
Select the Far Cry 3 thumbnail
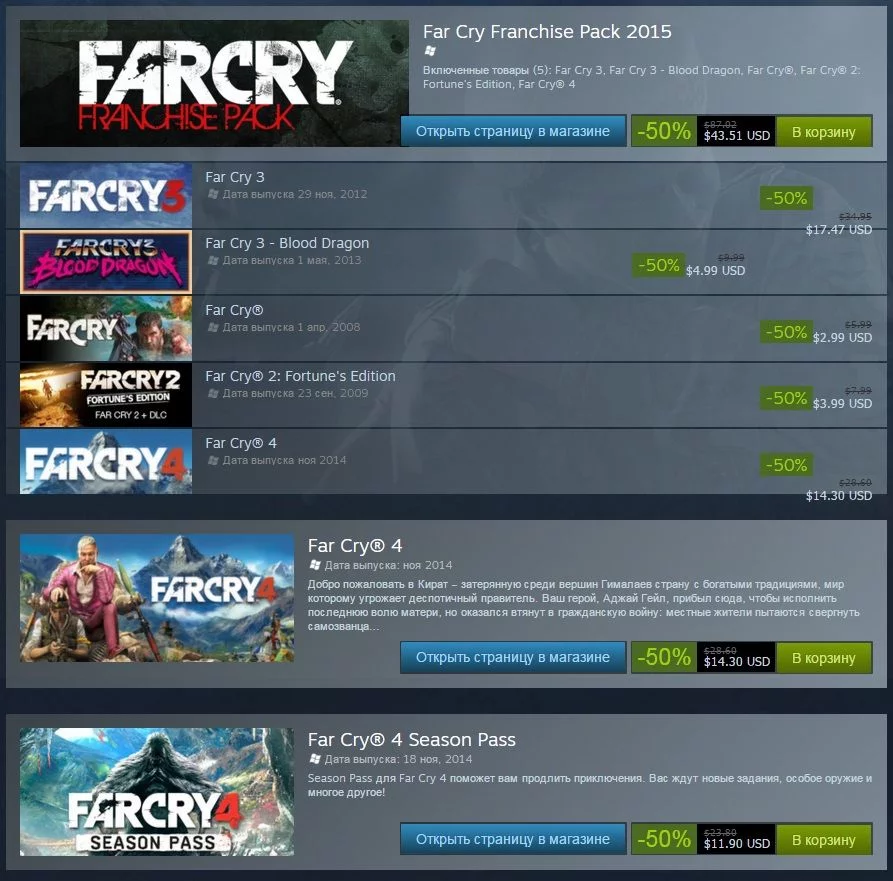pyautogui.click(x=106, y=195)
